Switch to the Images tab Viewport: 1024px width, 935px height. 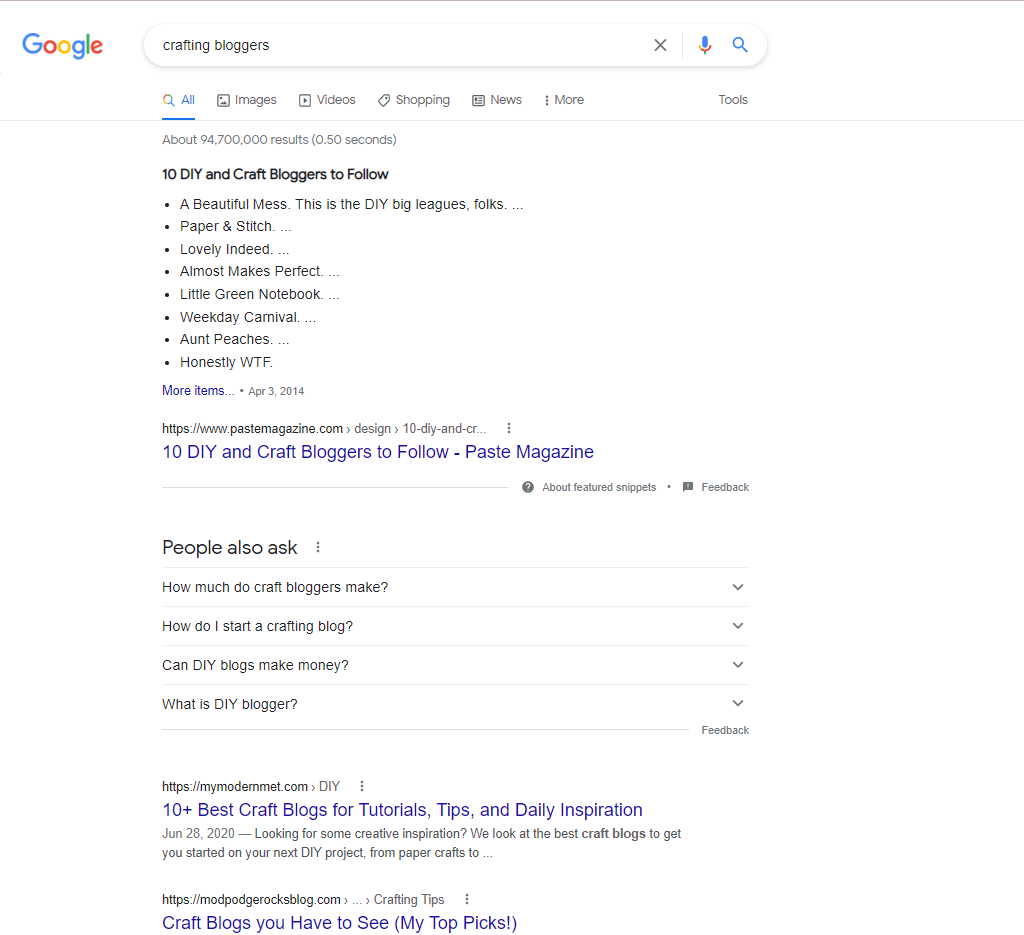[x=247, y=100]
